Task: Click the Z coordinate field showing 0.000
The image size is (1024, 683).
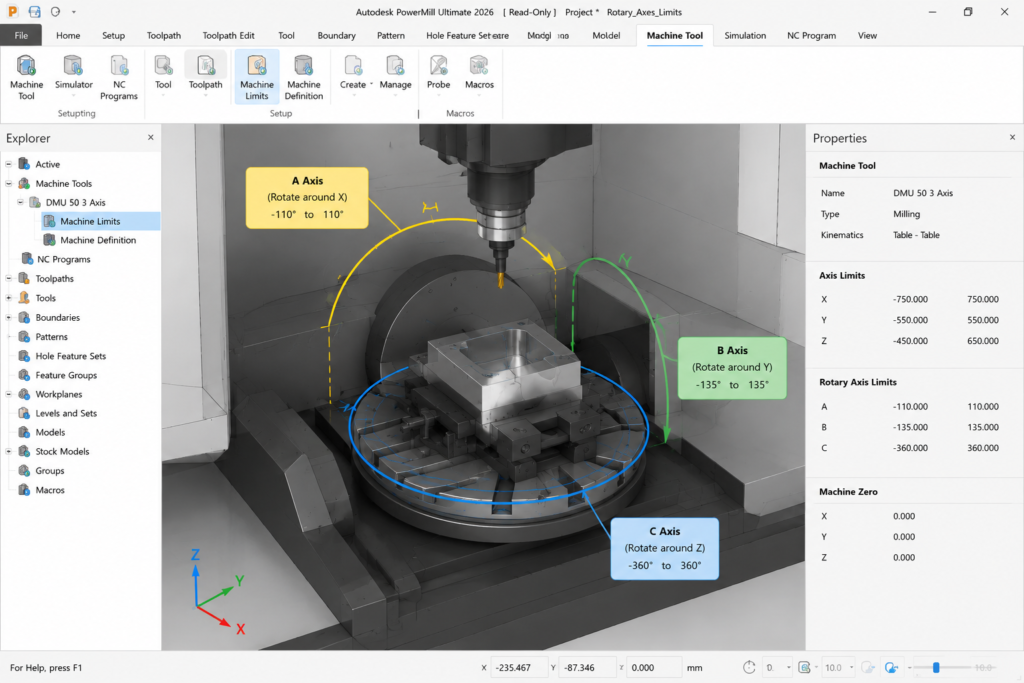Action: [654, 667]
